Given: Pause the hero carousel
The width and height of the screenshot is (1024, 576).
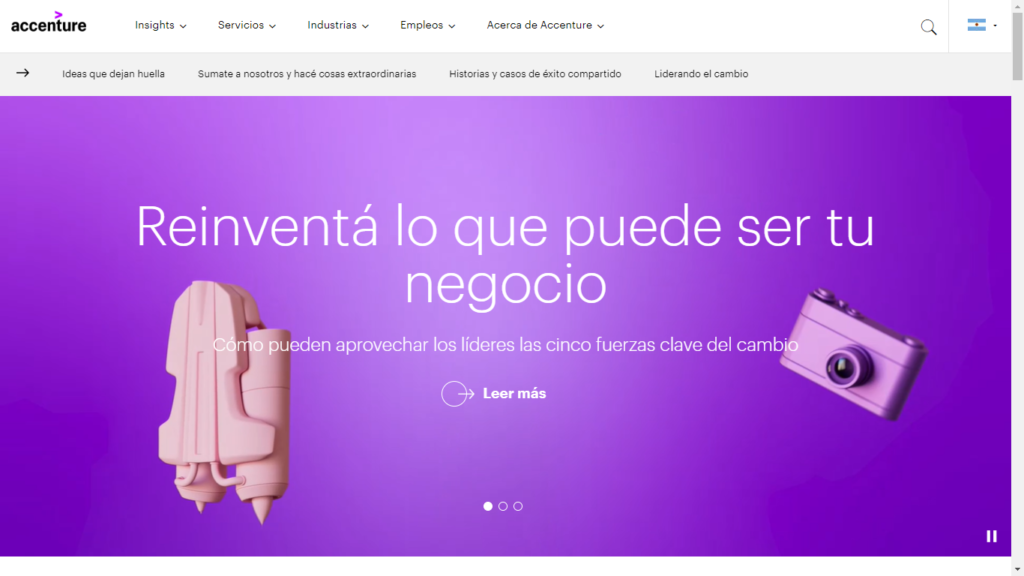Looking at the screenshot, I should [x=991, y=536].
